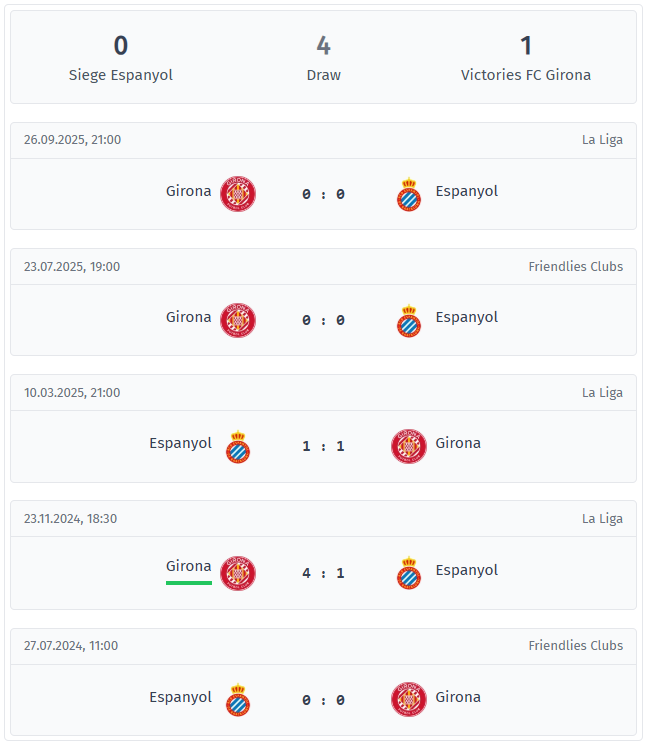Click Girona crest in 23.07.2025 friendly
The image size is (648, 748).
tap(238, 320)
